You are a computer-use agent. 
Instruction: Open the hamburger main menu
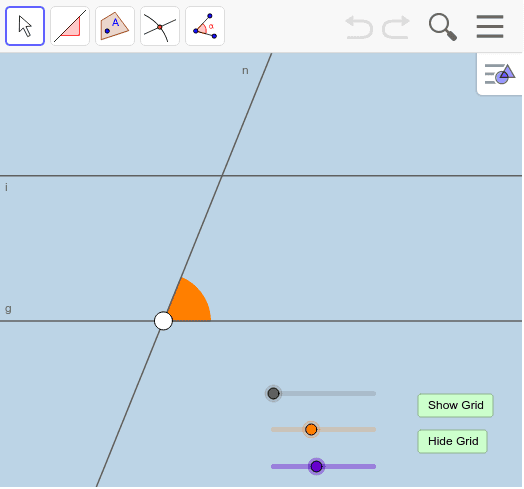click(x=490, y=26)
